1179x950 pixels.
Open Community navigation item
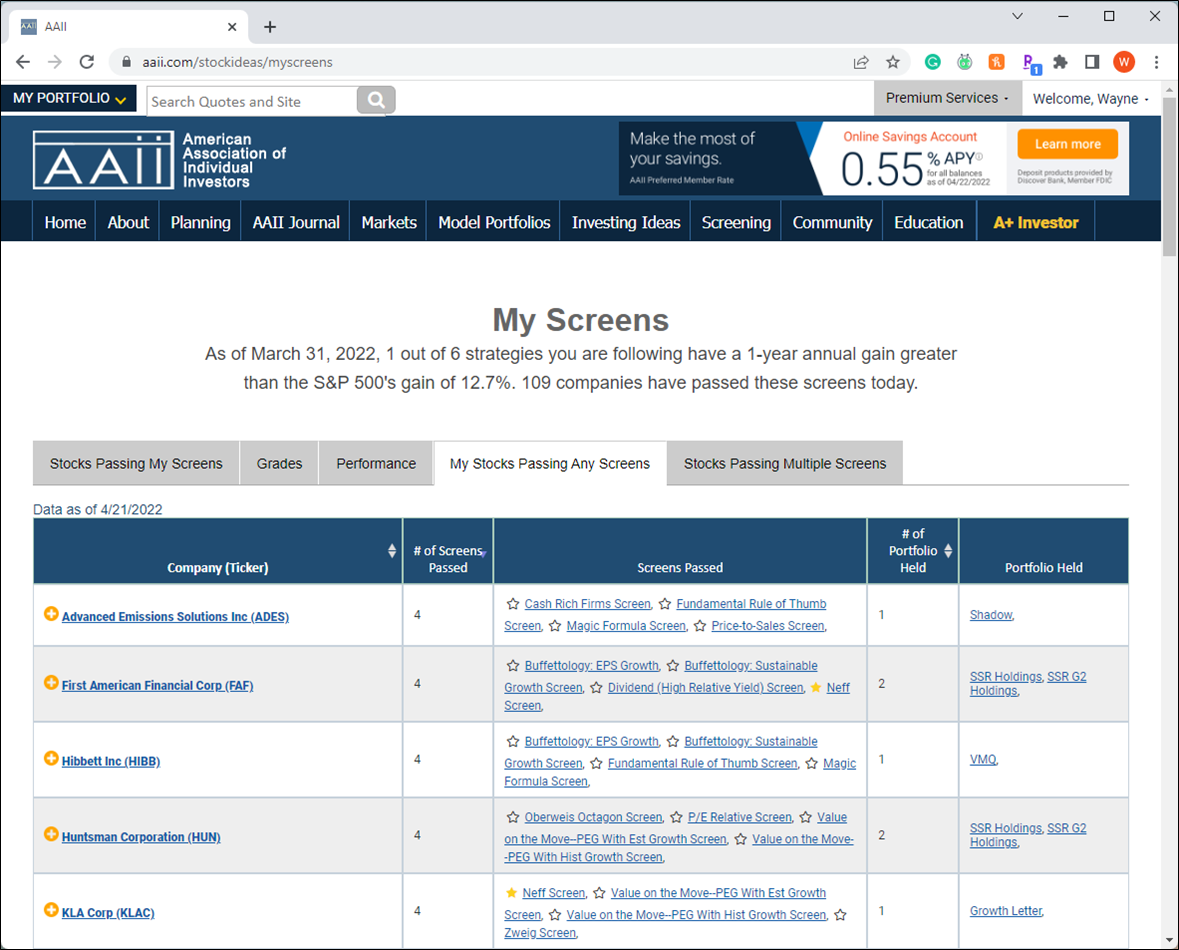point(832,223)
